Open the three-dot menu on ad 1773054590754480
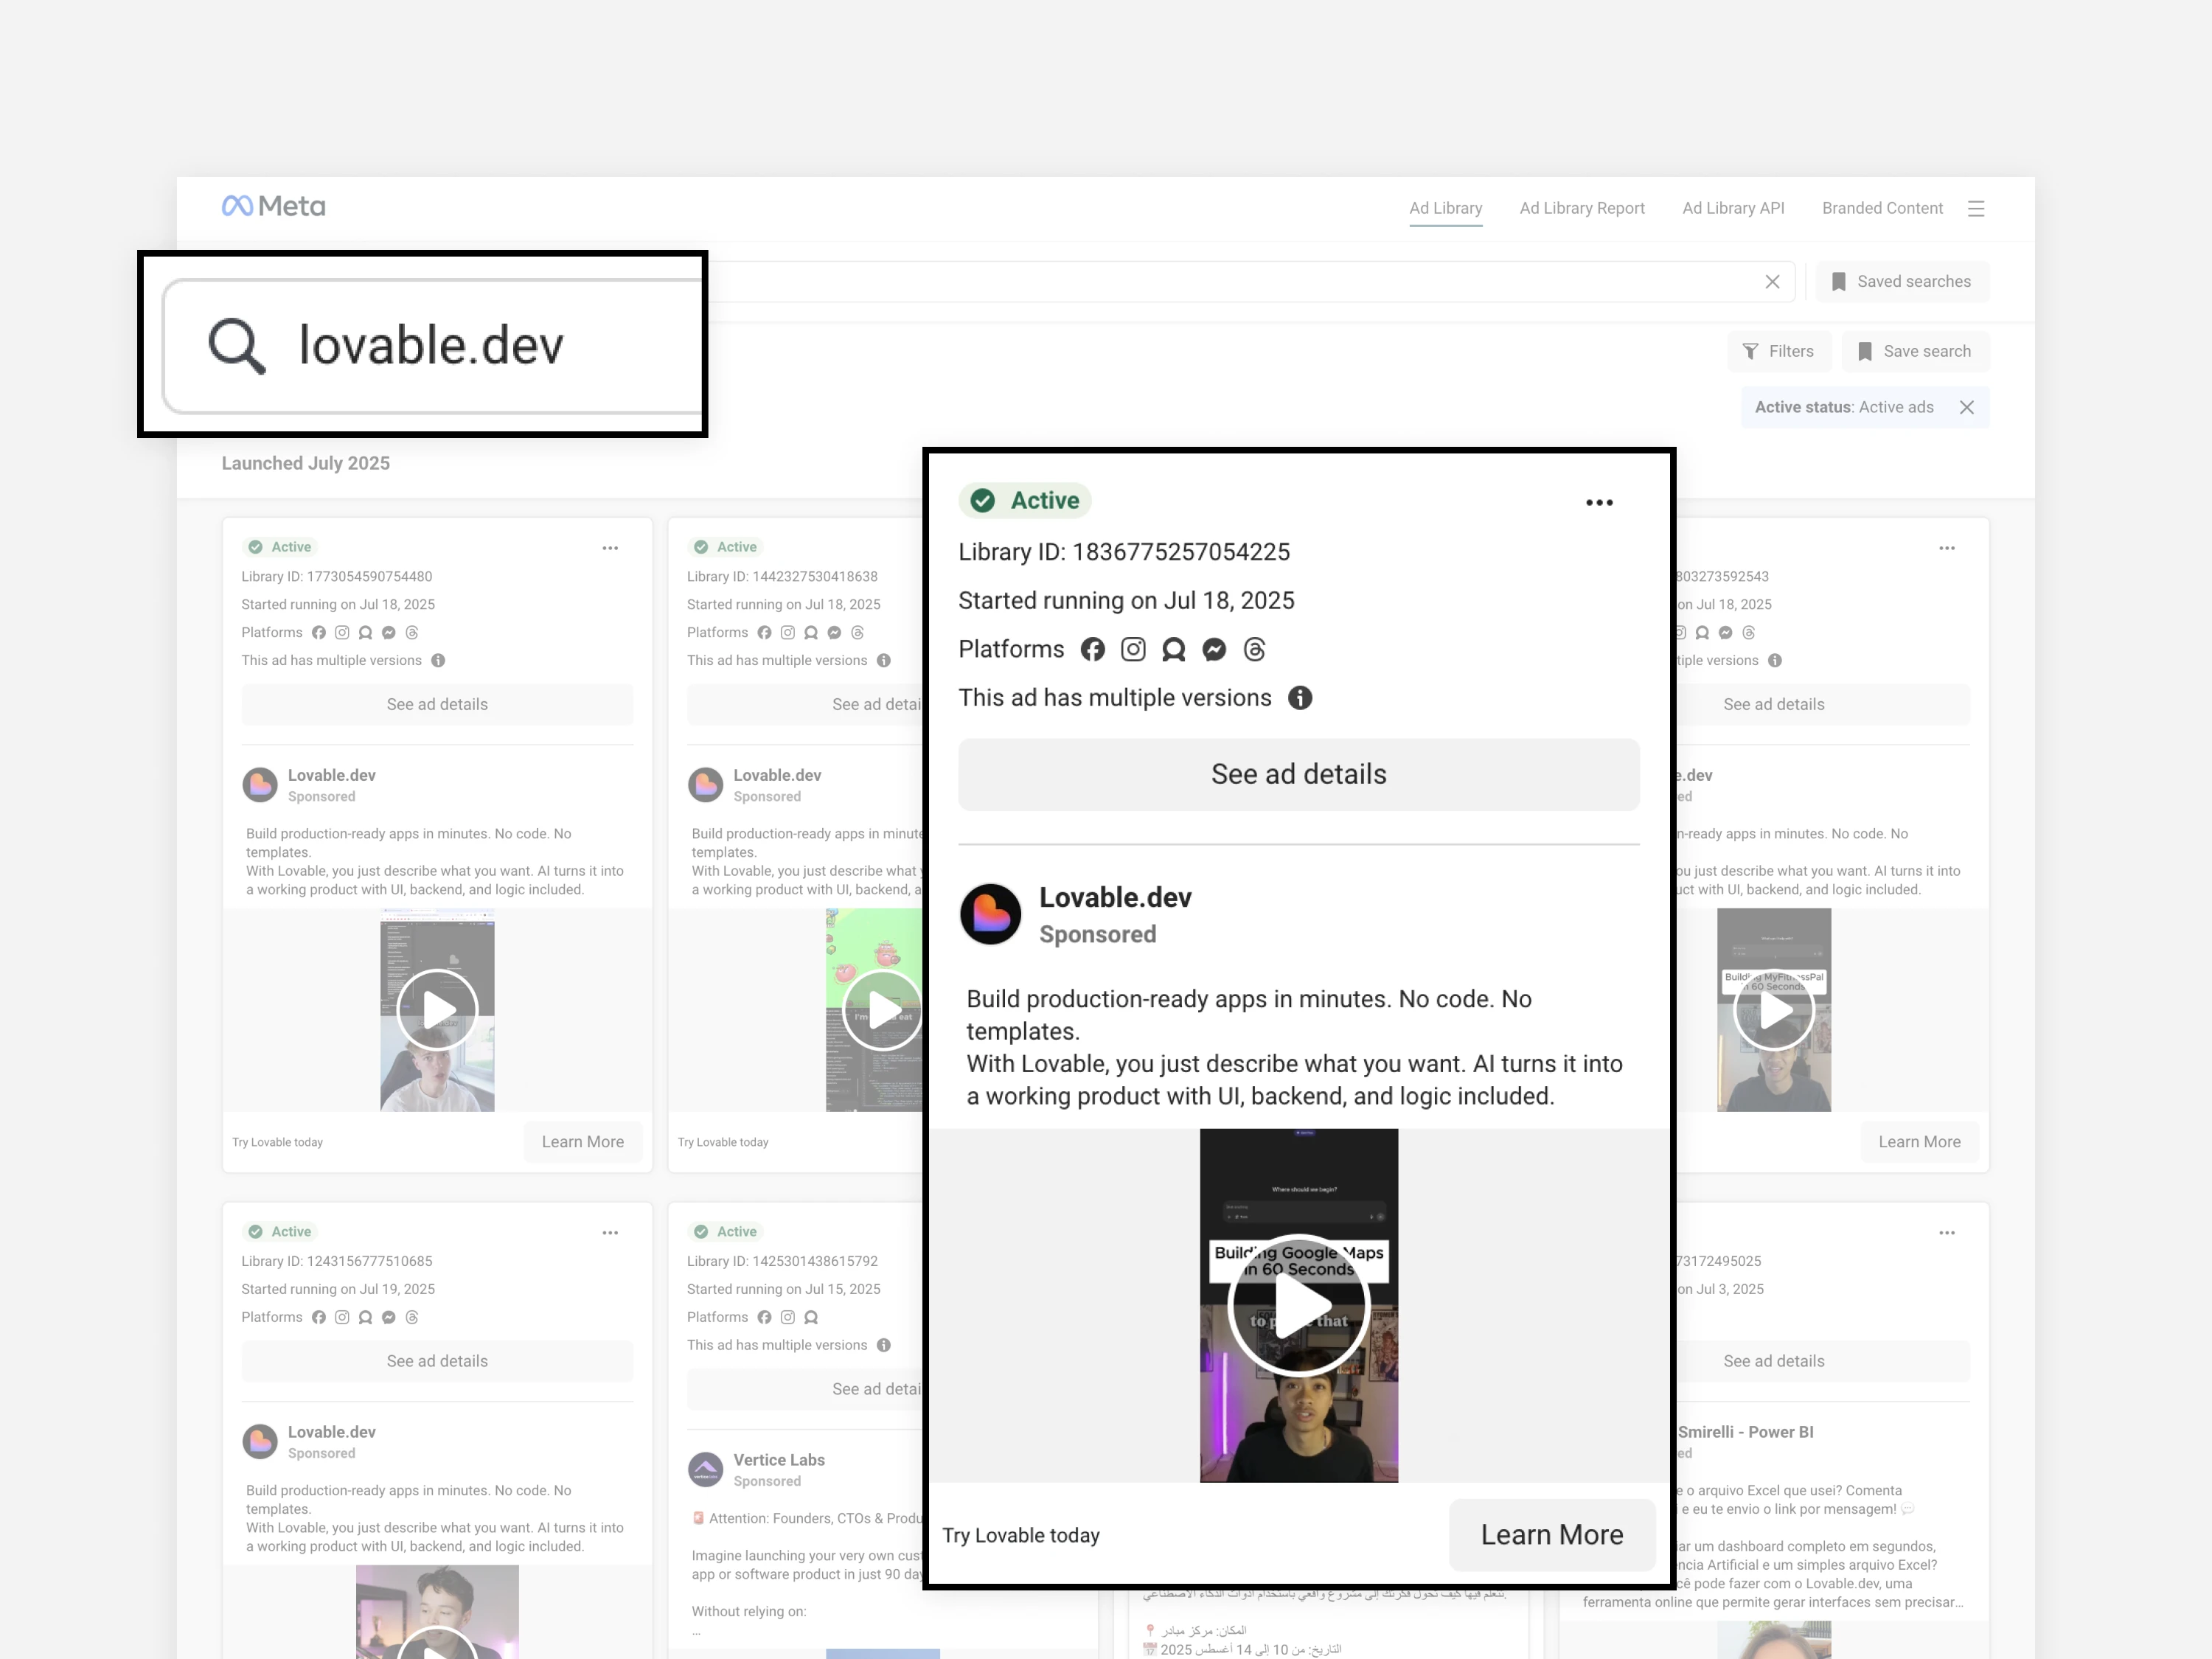The image size is (2212, 1659). (x=610, y=548)
